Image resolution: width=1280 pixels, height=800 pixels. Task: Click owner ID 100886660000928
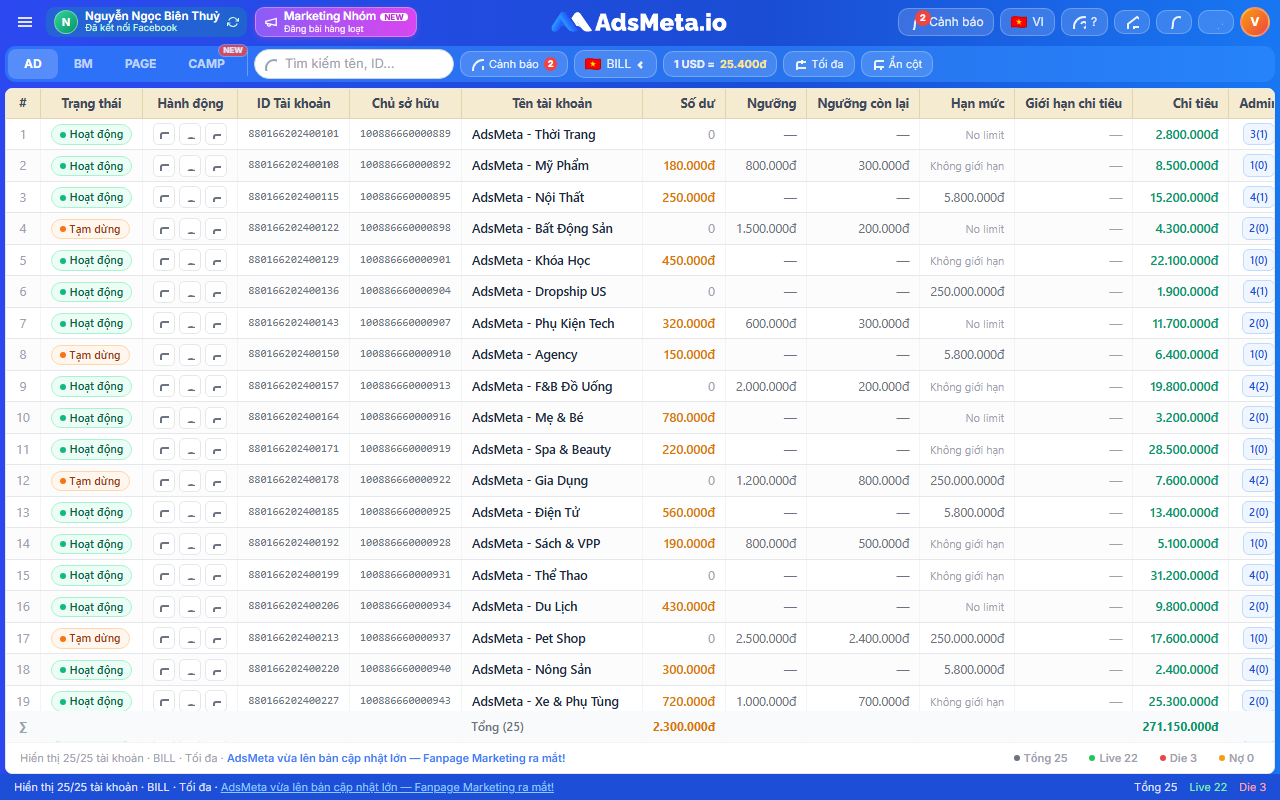point(405,544)
